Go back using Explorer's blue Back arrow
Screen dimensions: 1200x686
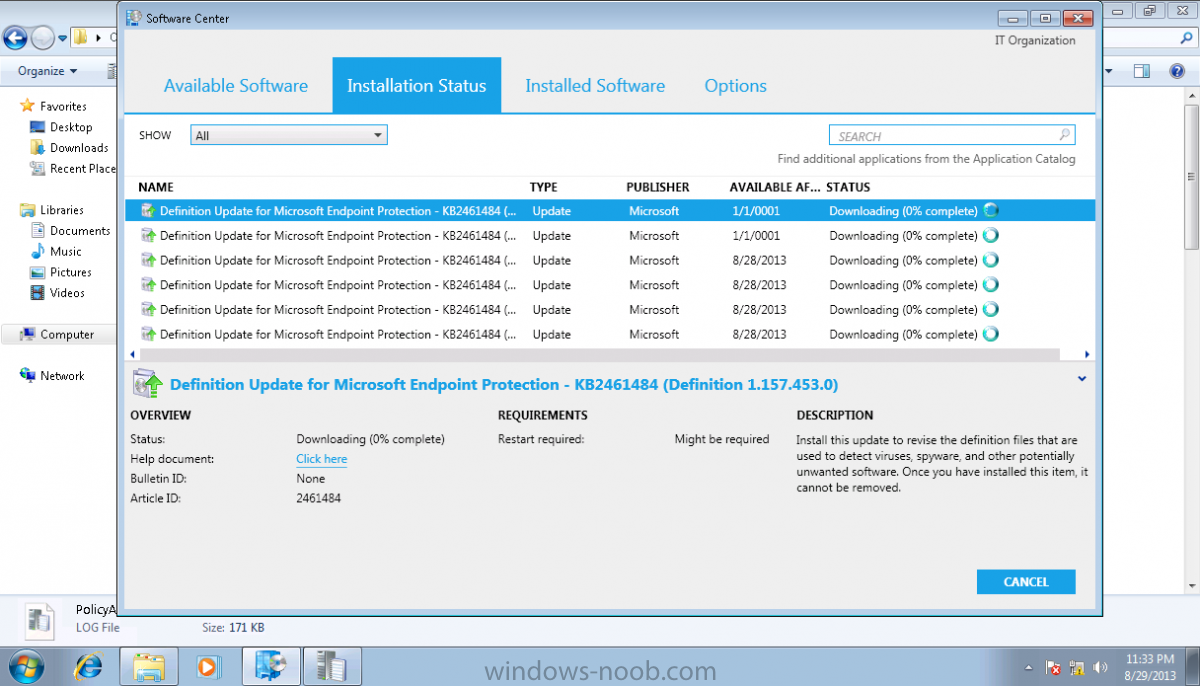pyautogui.click(x=15, y=38)
